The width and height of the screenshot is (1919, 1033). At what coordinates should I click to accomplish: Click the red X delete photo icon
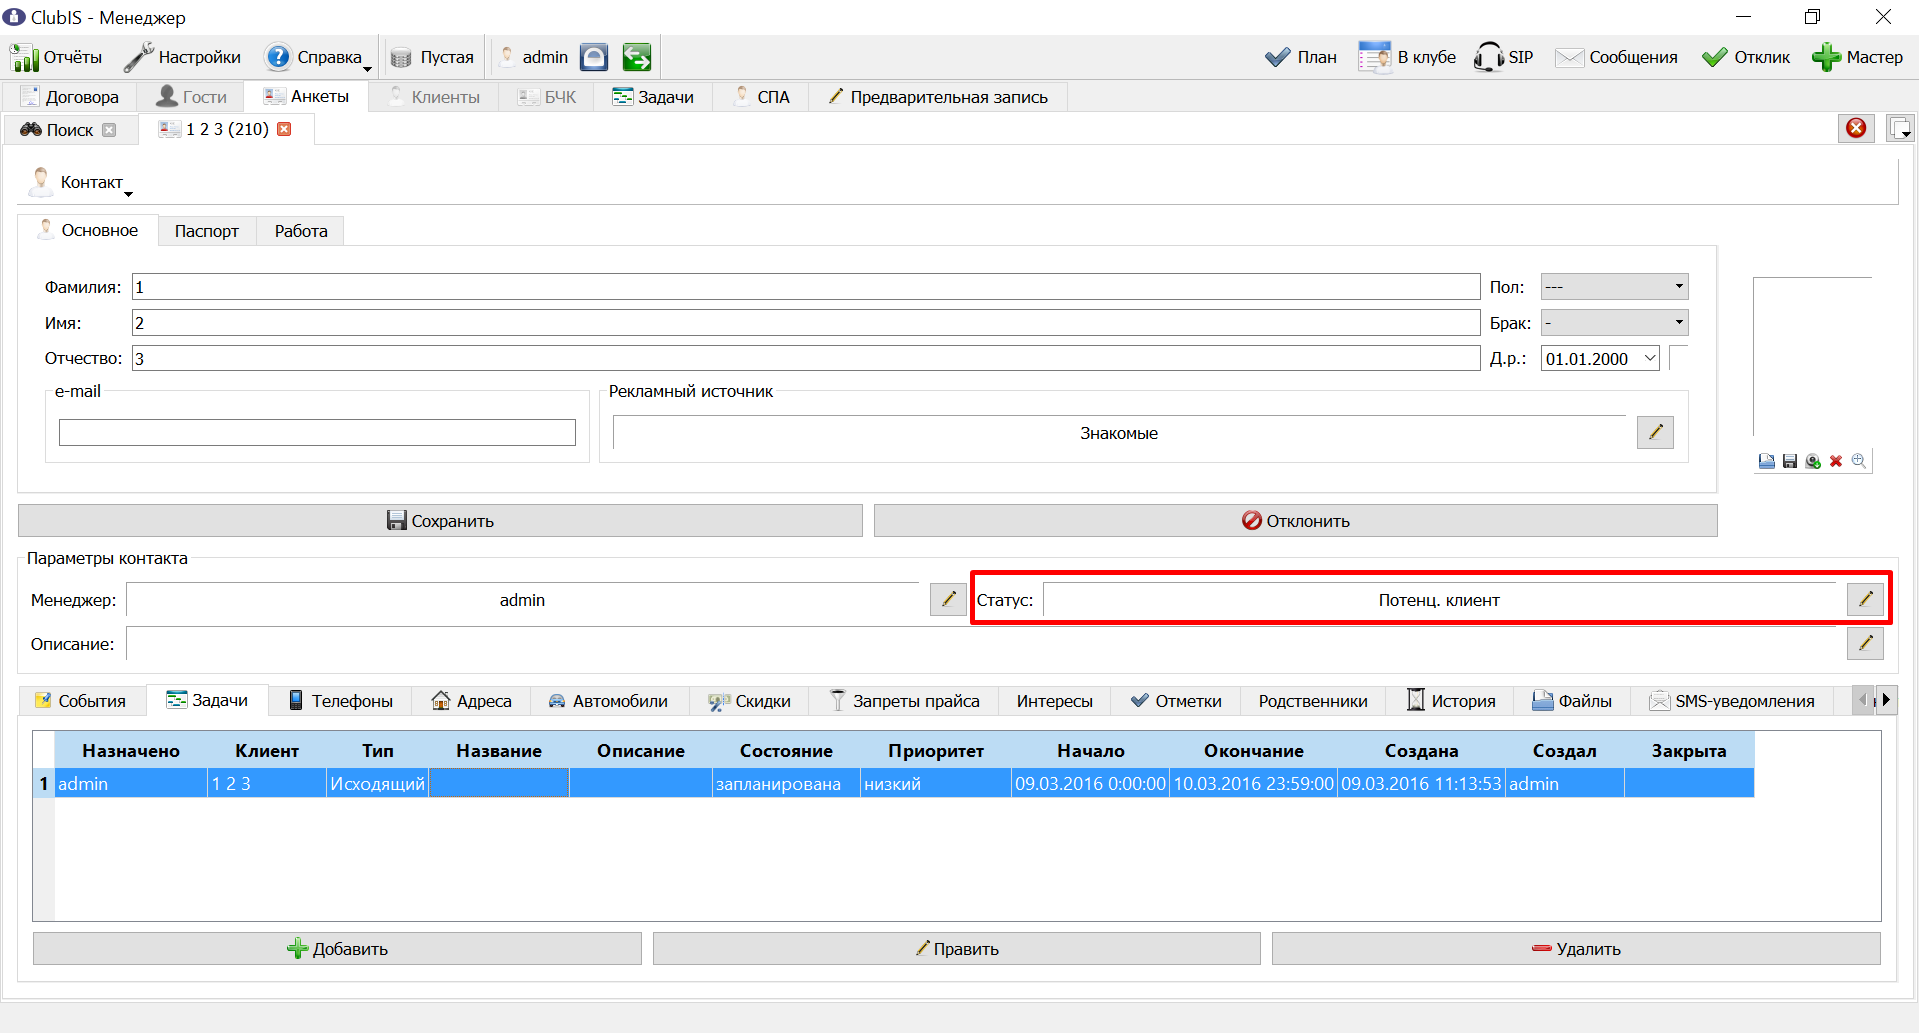[1836, 461]
